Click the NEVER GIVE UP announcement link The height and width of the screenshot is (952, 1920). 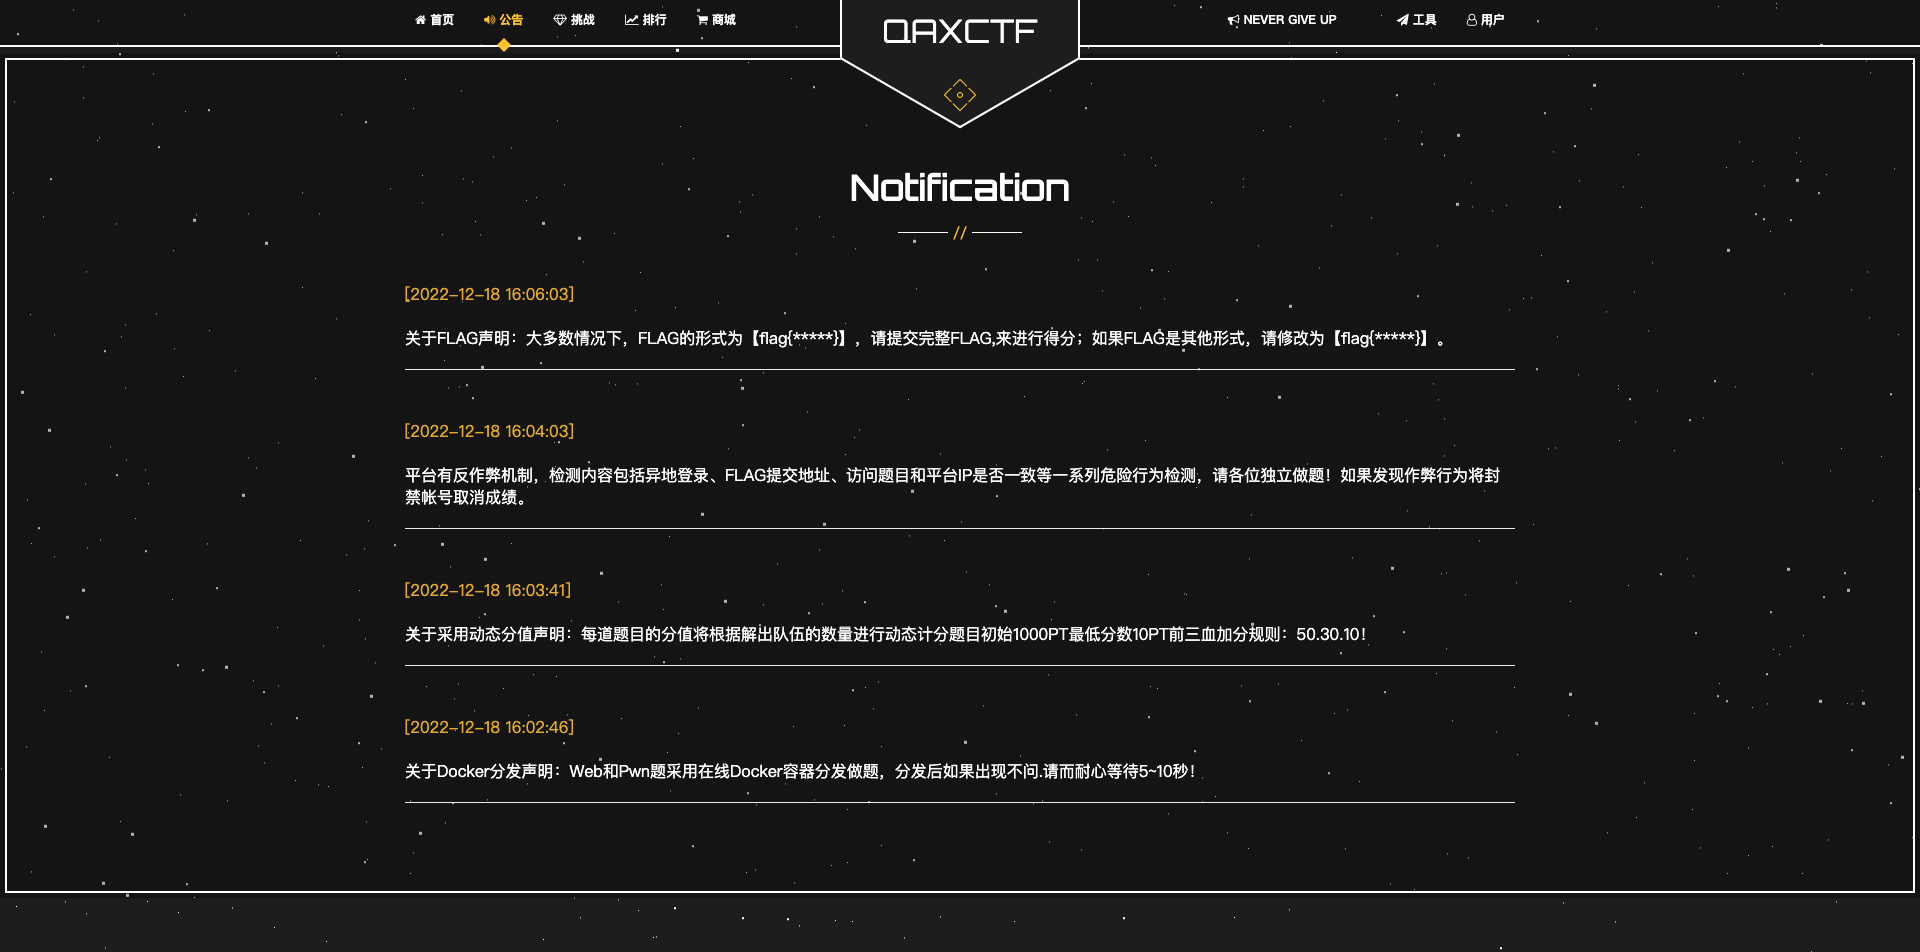1289,19
